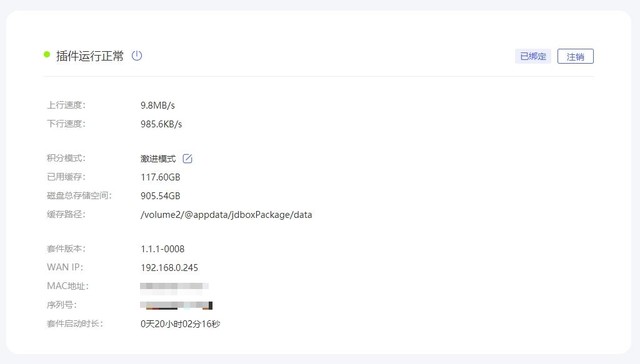Image resolution: width=640 pixels, height=364 pixels.
Task: Click the uptime value 0天20小时02分16秒
Action: [x=180, y=324]
